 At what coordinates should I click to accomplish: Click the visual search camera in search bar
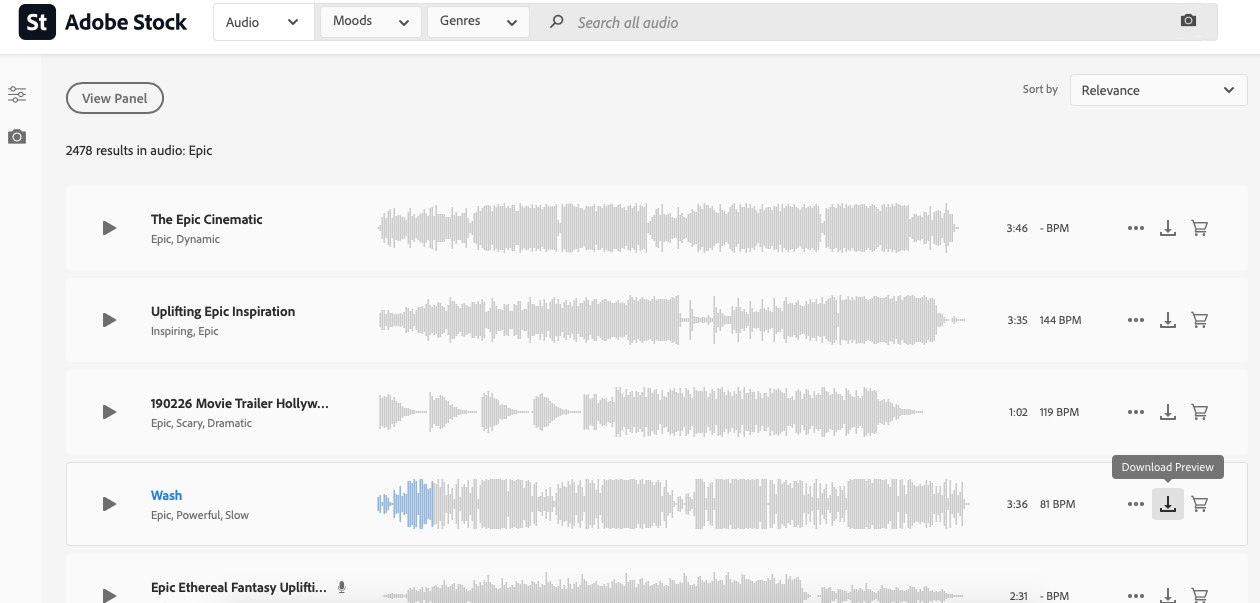[1188, 21]
